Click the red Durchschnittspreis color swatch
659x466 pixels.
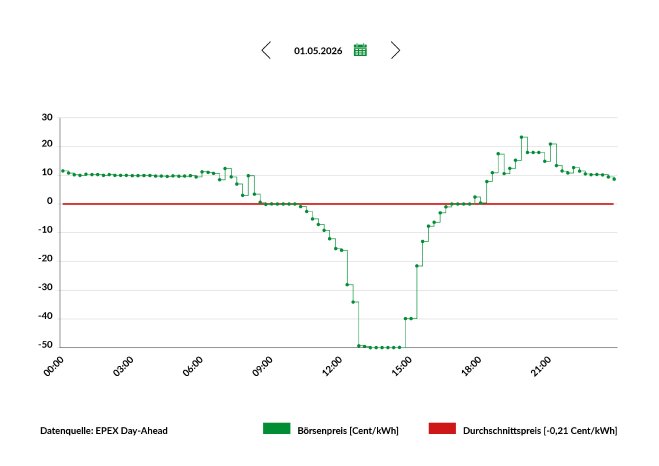click(442, 429)
